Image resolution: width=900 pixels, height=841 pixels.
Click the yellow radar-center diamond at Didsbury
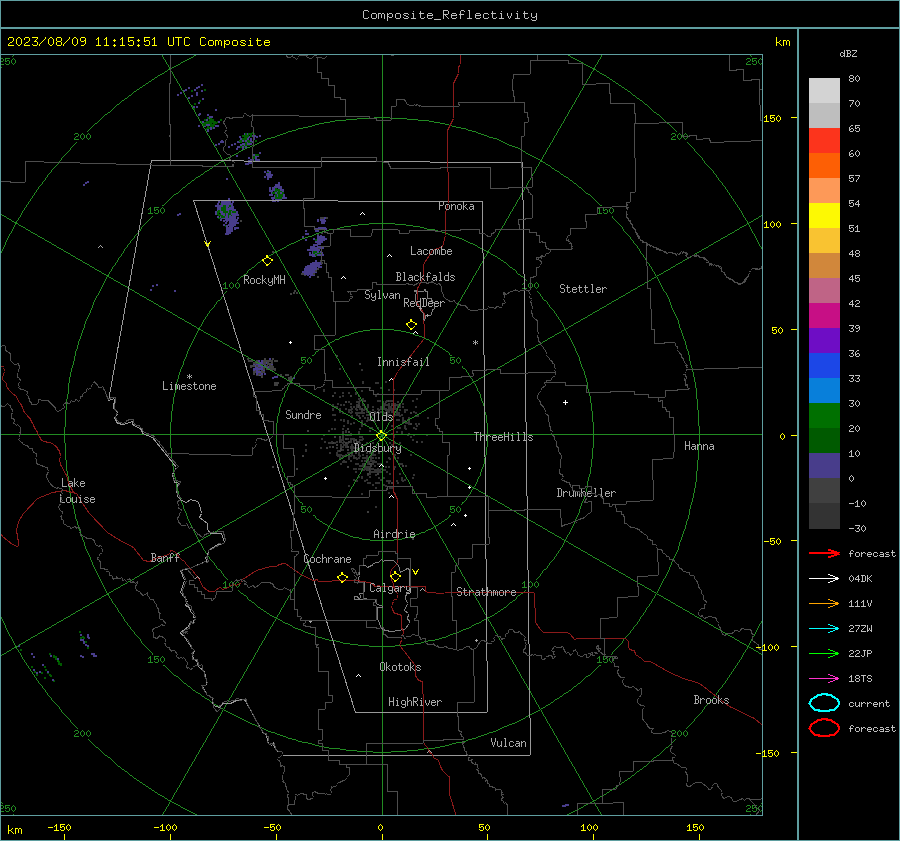pos(381,436)
